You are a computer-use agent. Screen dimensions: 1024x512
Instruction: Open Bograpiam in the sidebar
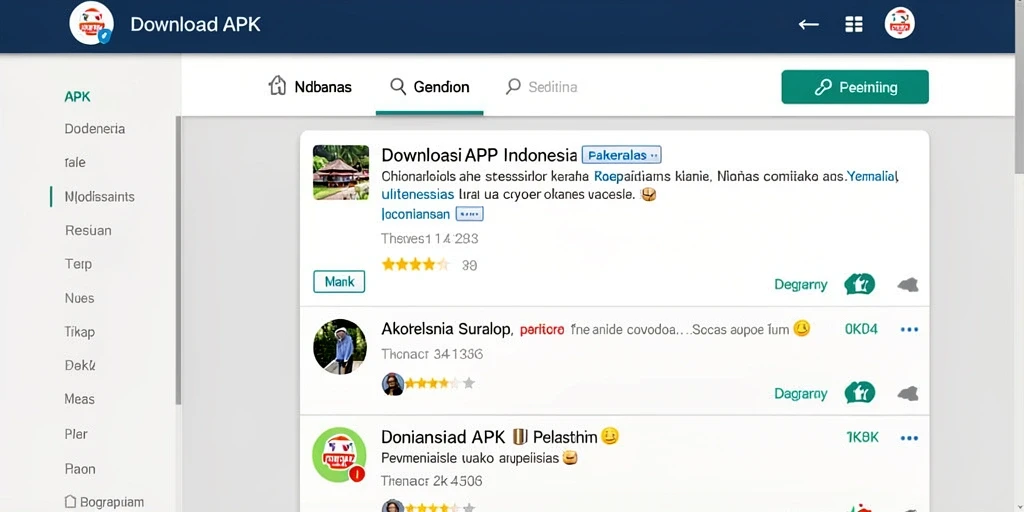(x=104, y=502)
